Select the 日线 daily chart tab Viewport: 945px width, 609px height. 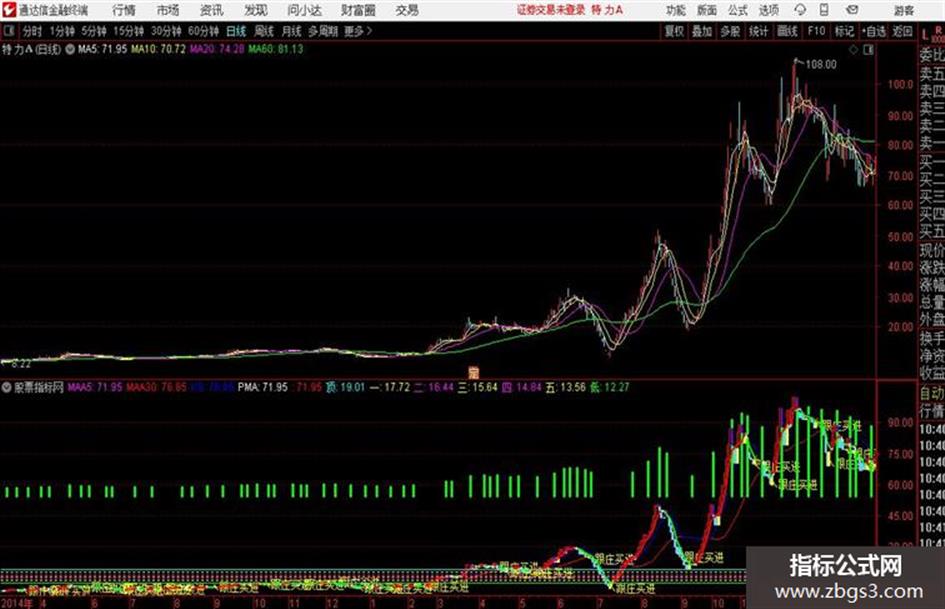pyautogui.click(x=236, y=31)
